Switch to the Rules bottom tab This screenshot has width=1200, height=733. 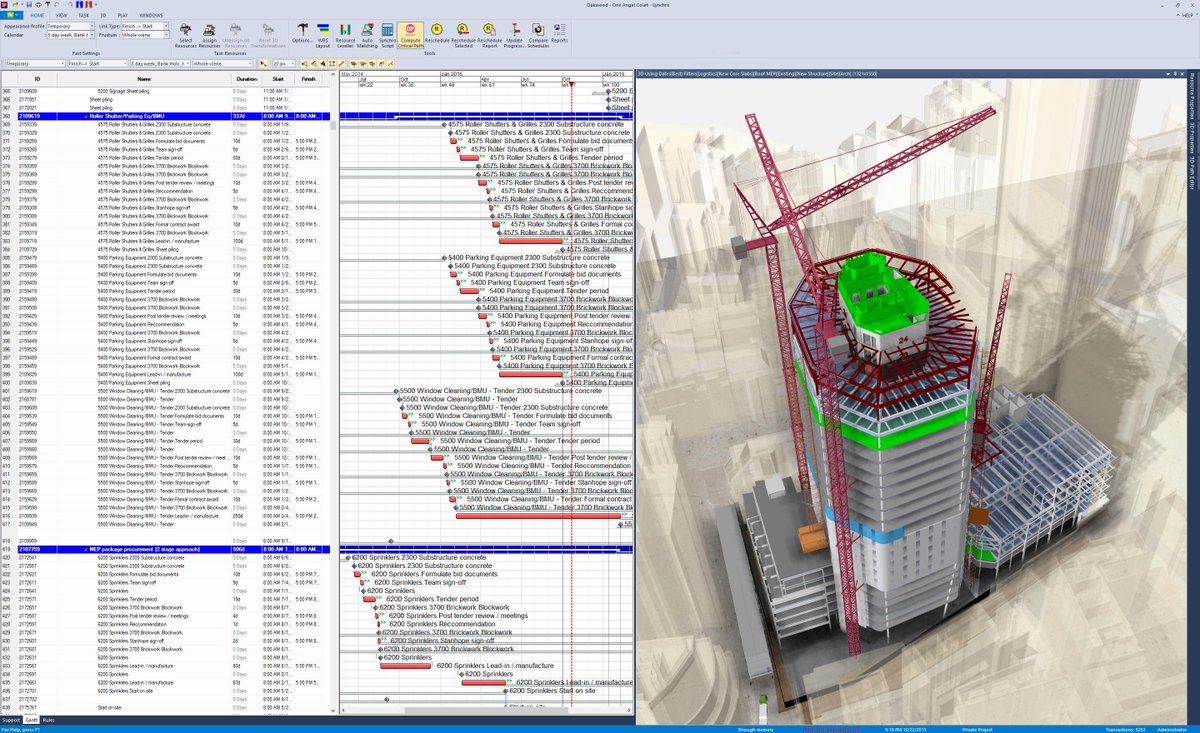tap(48, 719)
